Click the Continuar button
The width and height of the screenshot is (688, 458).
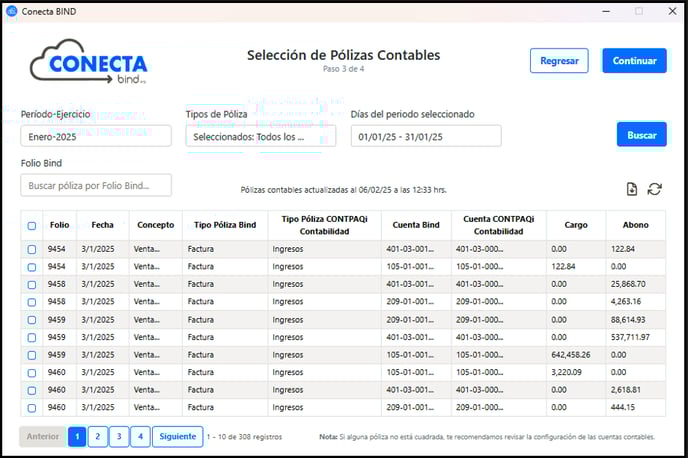[634, 61]
